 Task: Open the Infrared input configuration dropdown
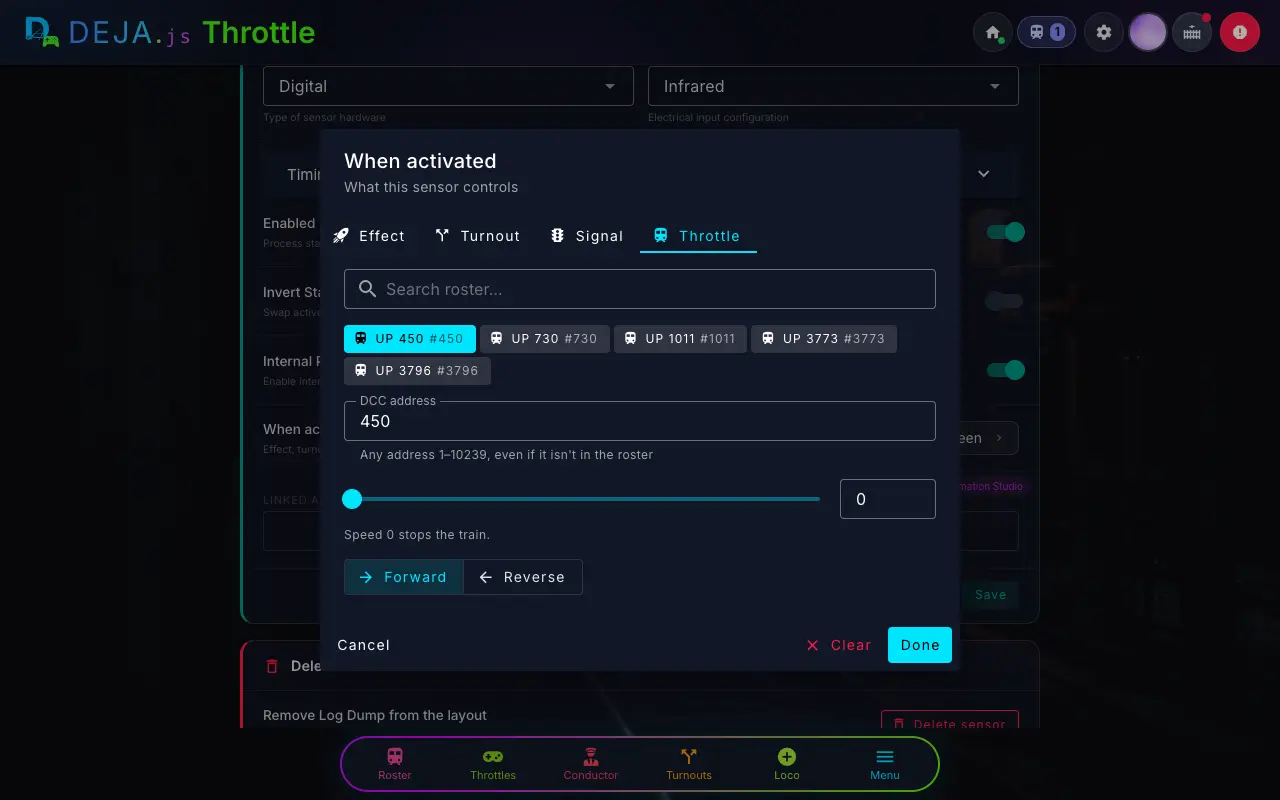click(833, 86)
